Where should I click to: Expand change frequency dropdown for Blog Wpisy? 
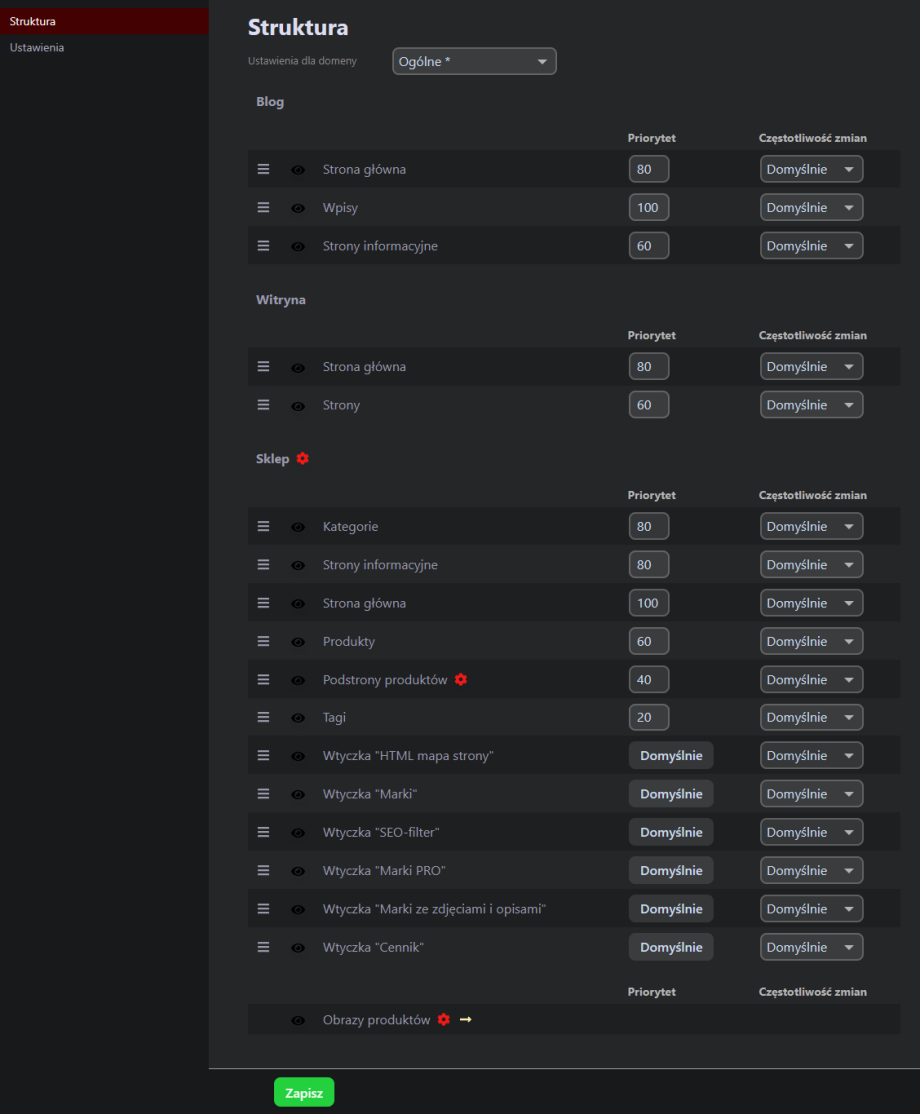point(811,208)
